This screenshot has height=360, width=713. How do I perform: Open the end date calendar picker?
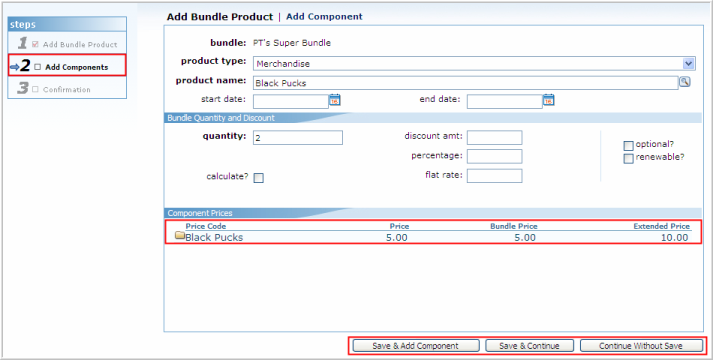[x=548, y=100]
